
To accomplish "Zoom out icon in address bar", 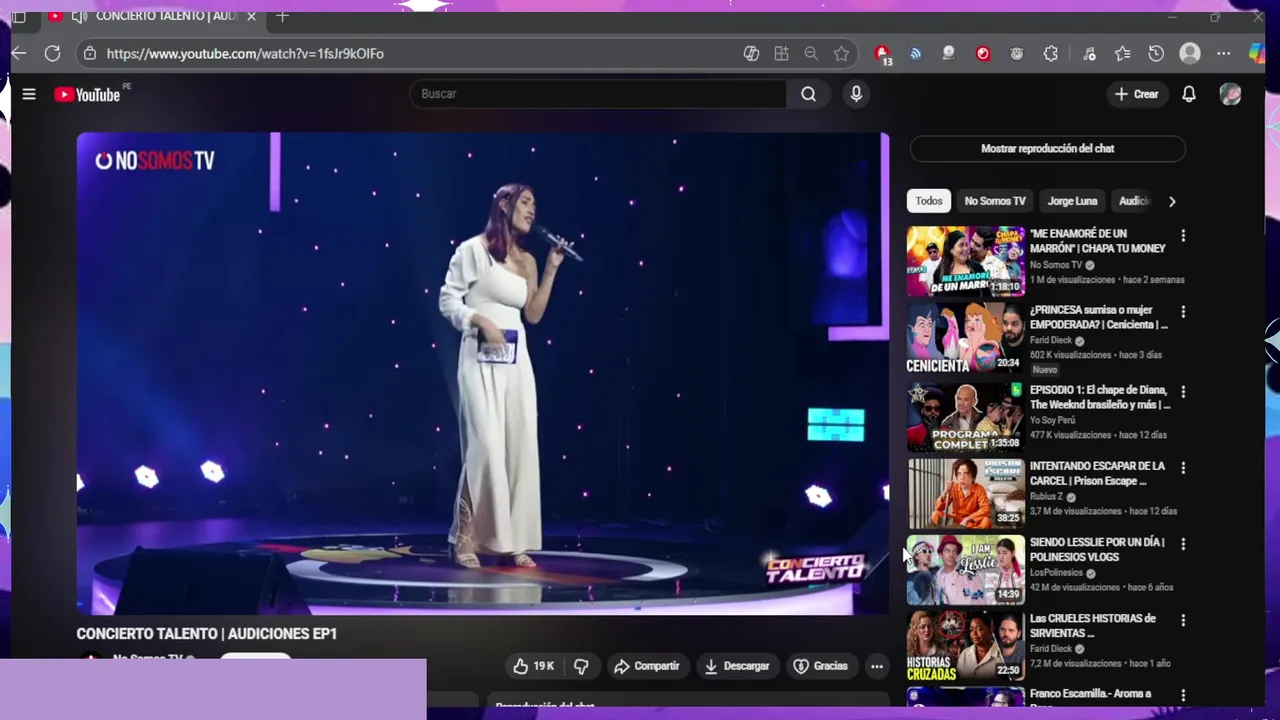I will click(811, 54).
